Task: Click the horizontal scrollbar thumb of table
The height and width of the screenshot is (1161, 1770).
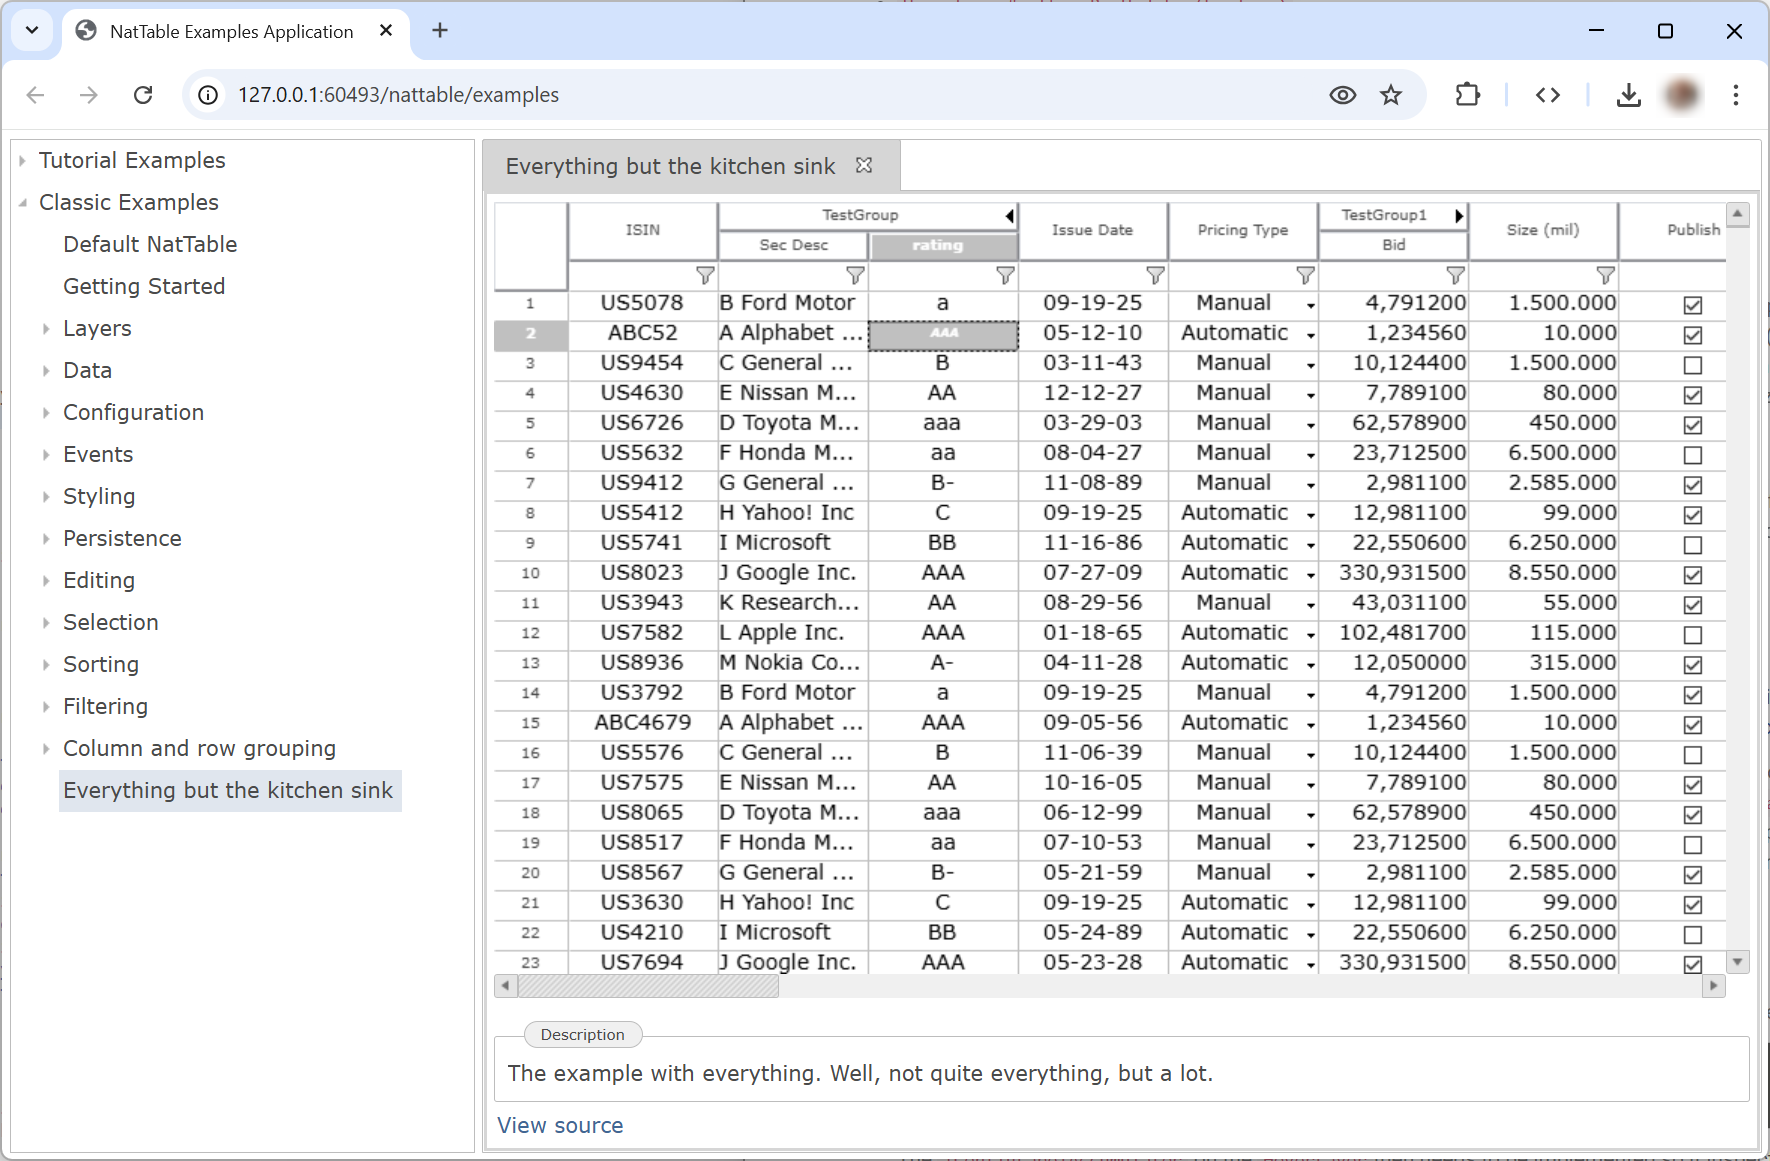Action: tap(647, 987)
